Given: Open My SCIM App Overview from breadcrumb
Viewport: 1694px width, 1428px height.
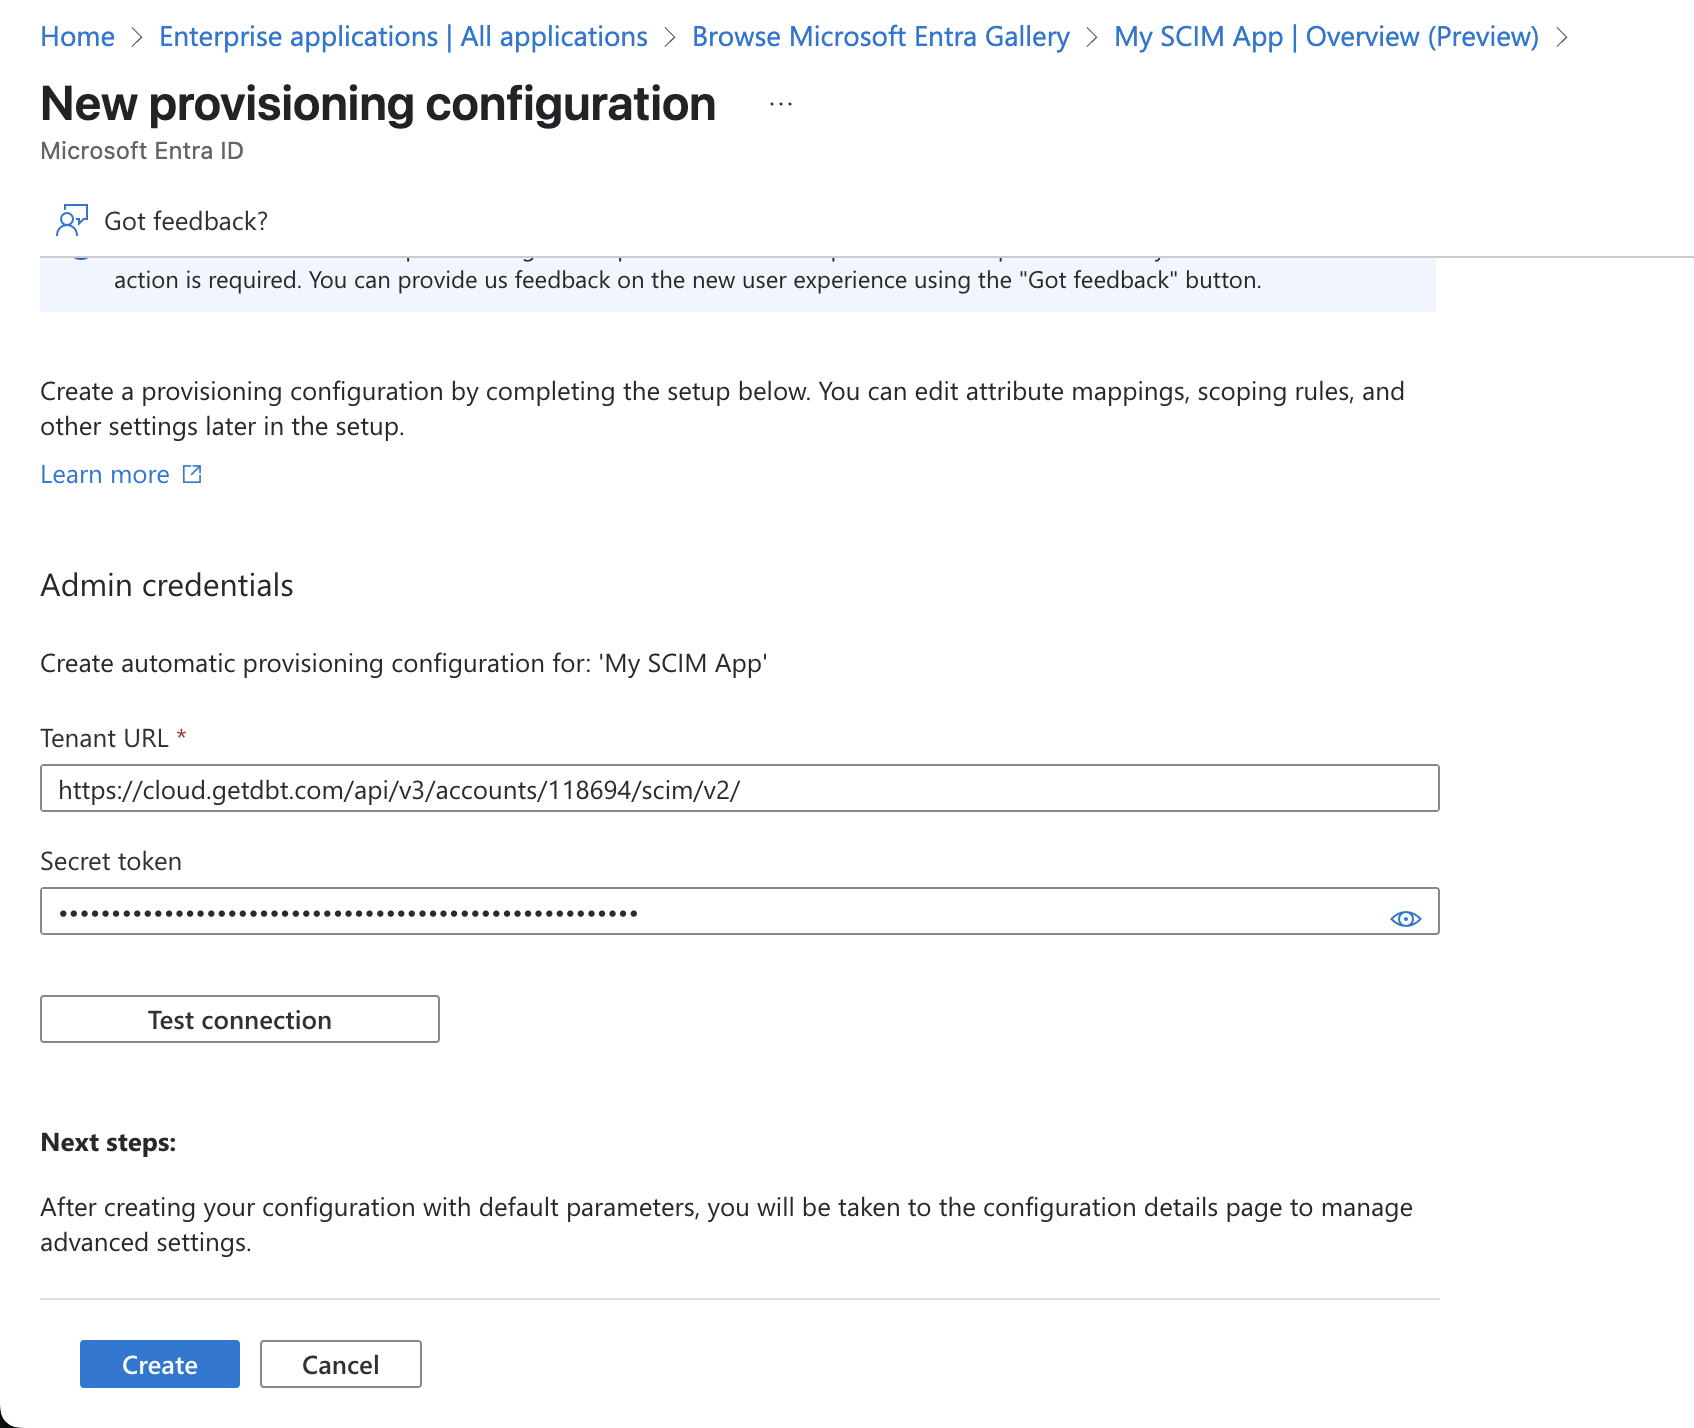Looking at the screenshot, I should (1327, 37).
